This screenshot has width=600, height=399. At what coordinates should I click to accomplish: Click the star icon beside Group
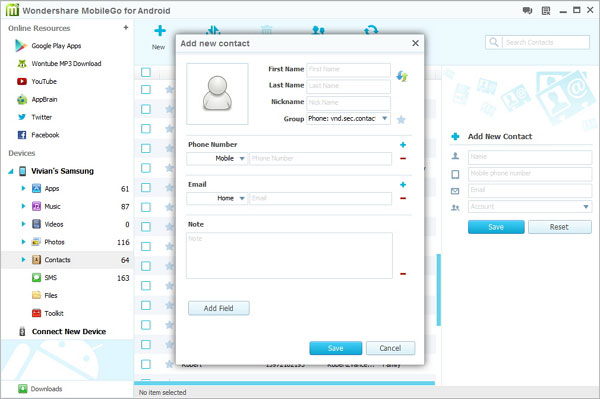click(x=401, y=120)
